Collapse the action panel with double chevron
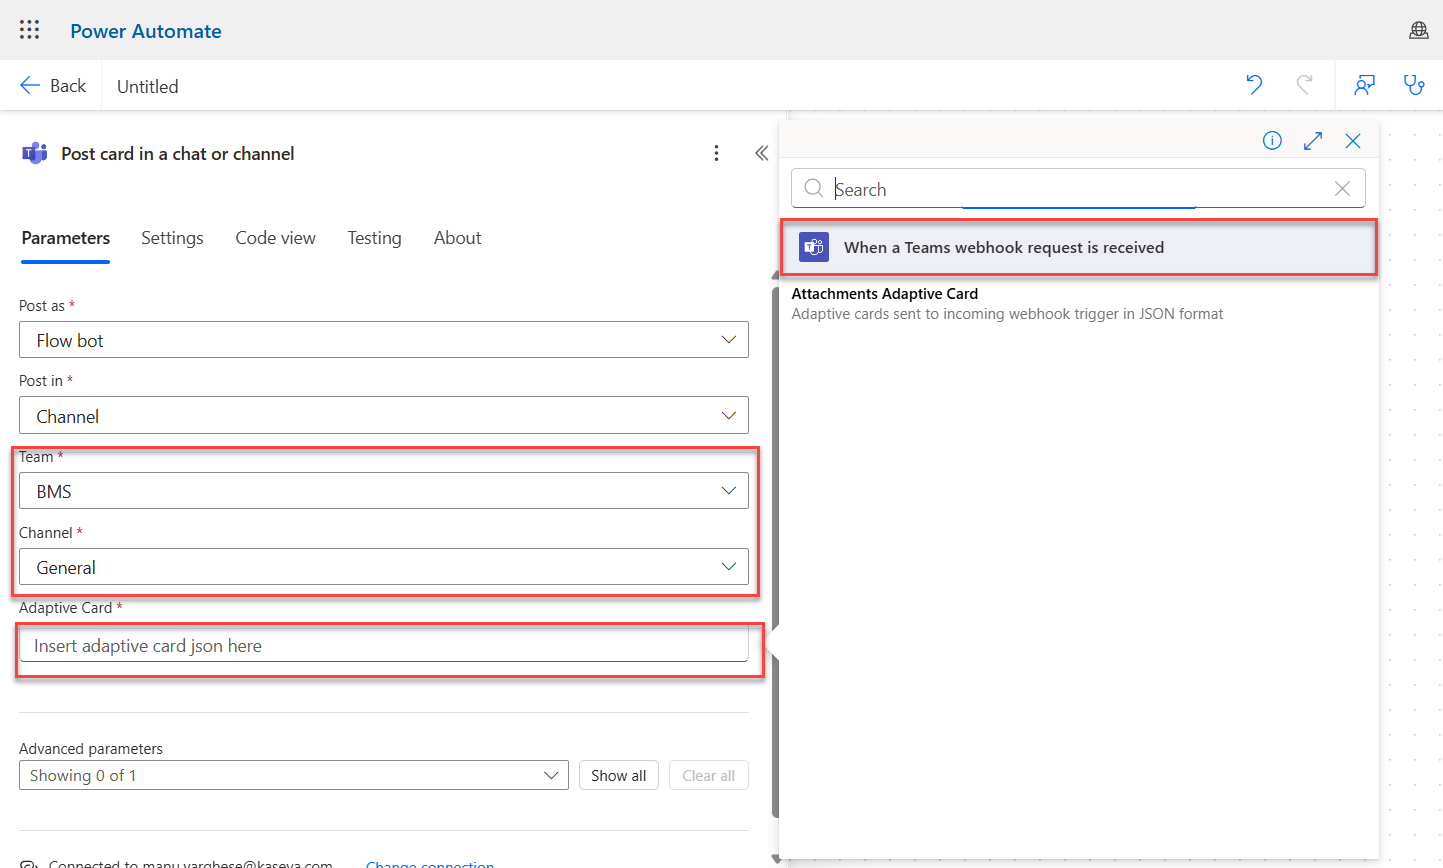This screenshot has height=868, width=1443. (761, 153)
